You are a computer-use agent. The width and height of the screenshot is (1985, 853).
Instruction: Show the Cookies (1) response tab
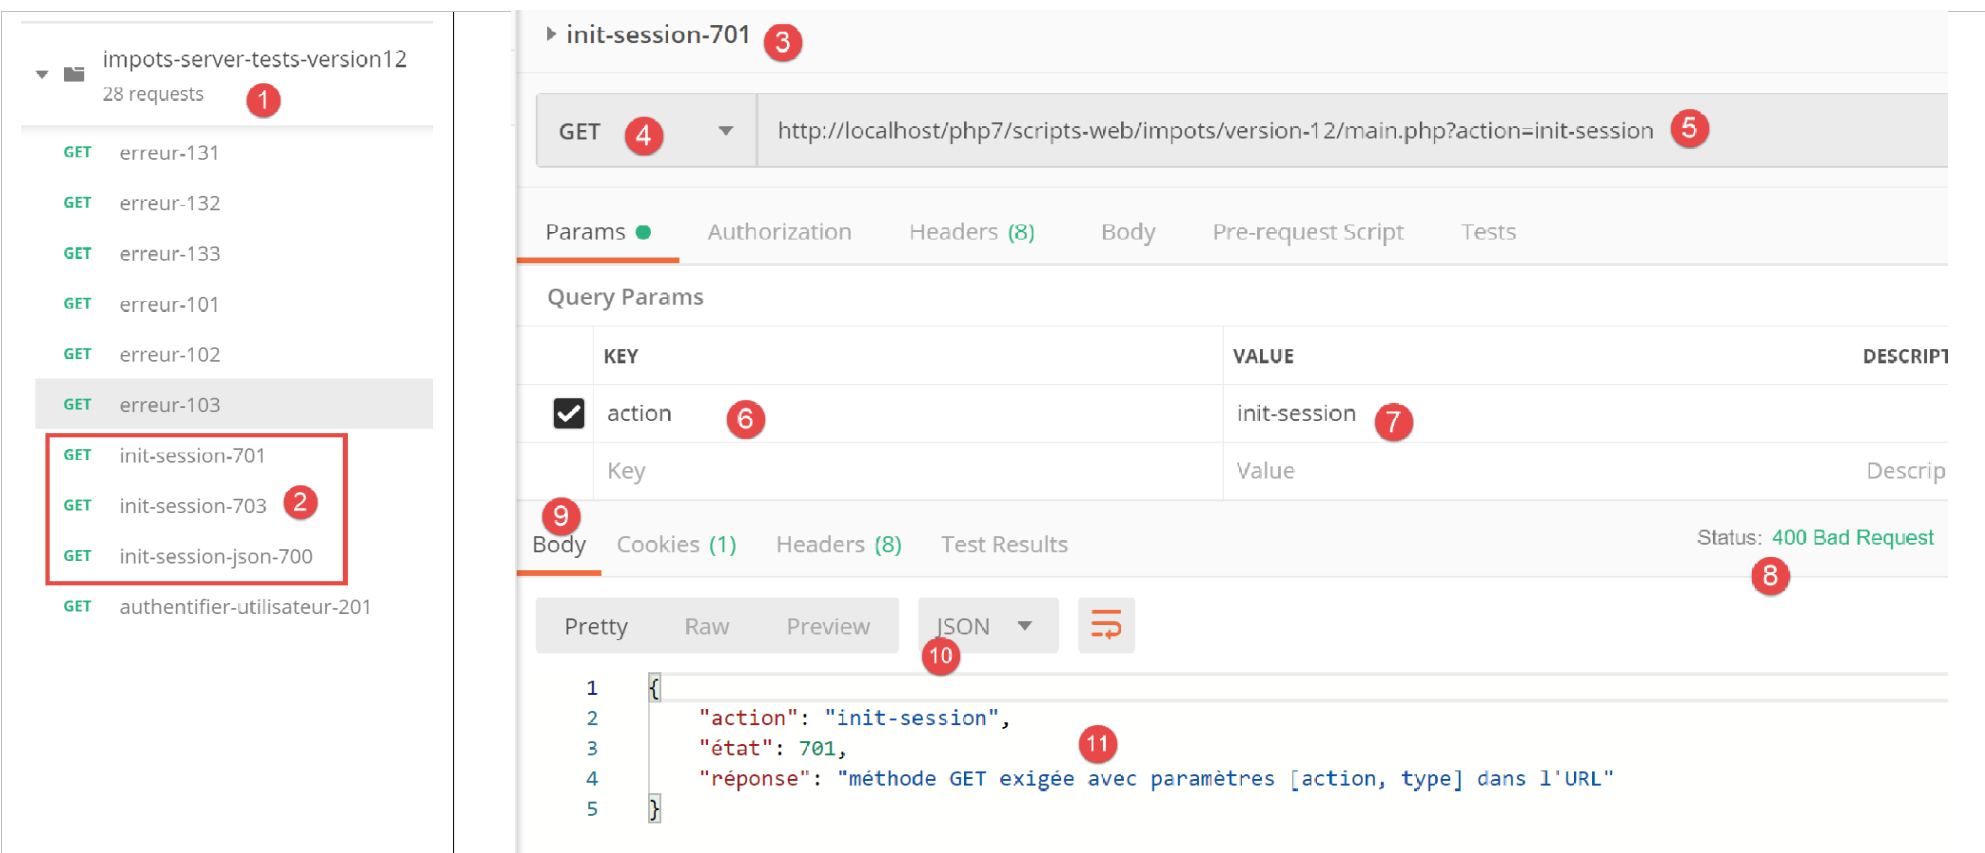(x=676, y=544)
